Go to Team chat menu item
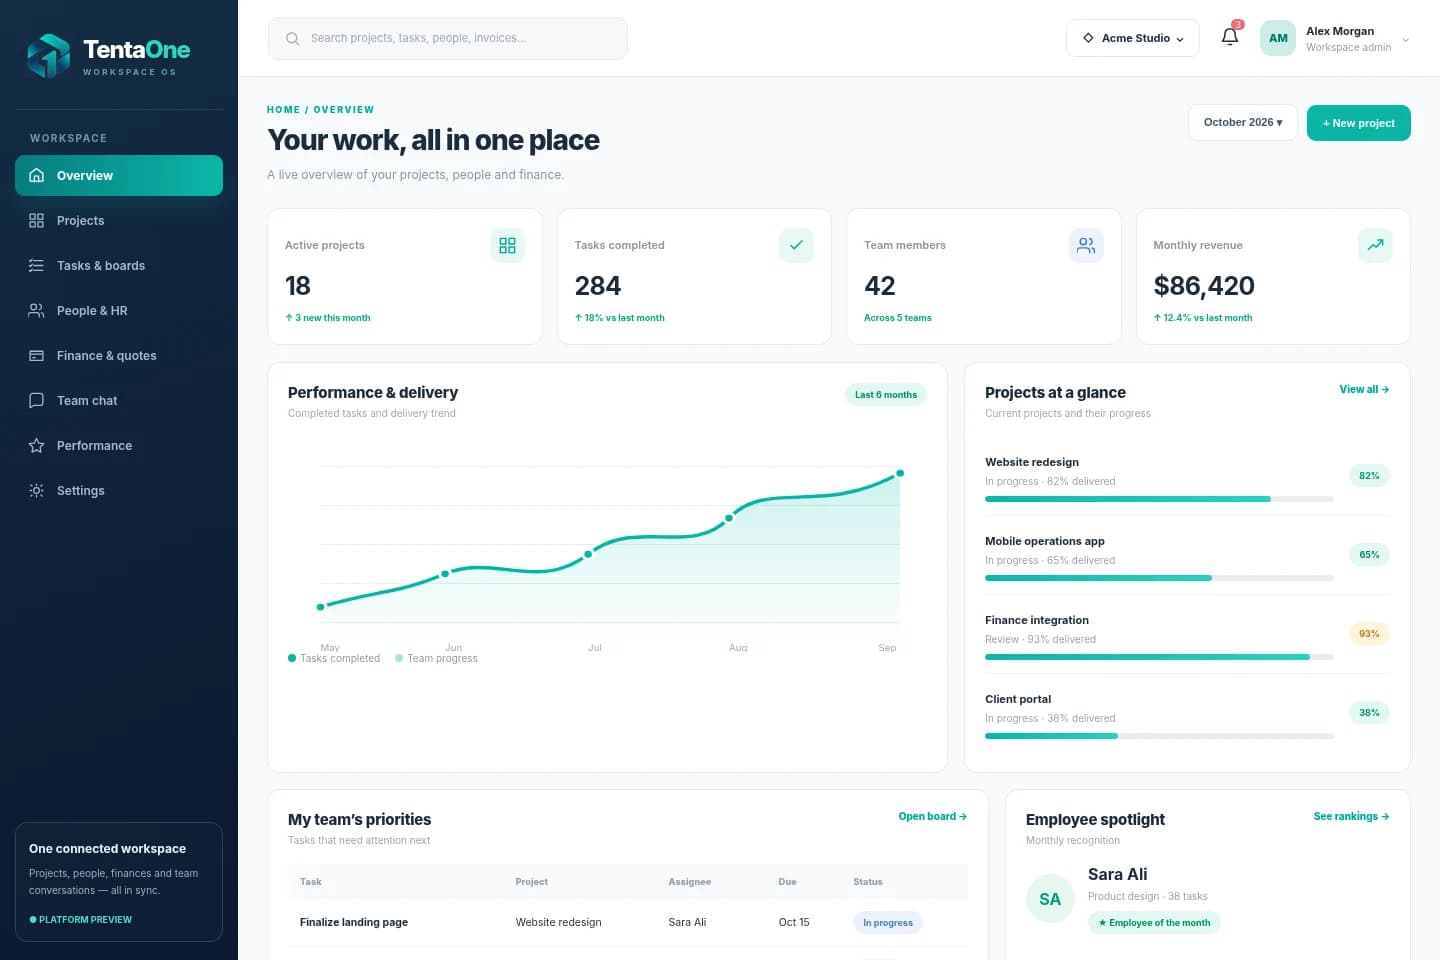 [x=119, y=400]
